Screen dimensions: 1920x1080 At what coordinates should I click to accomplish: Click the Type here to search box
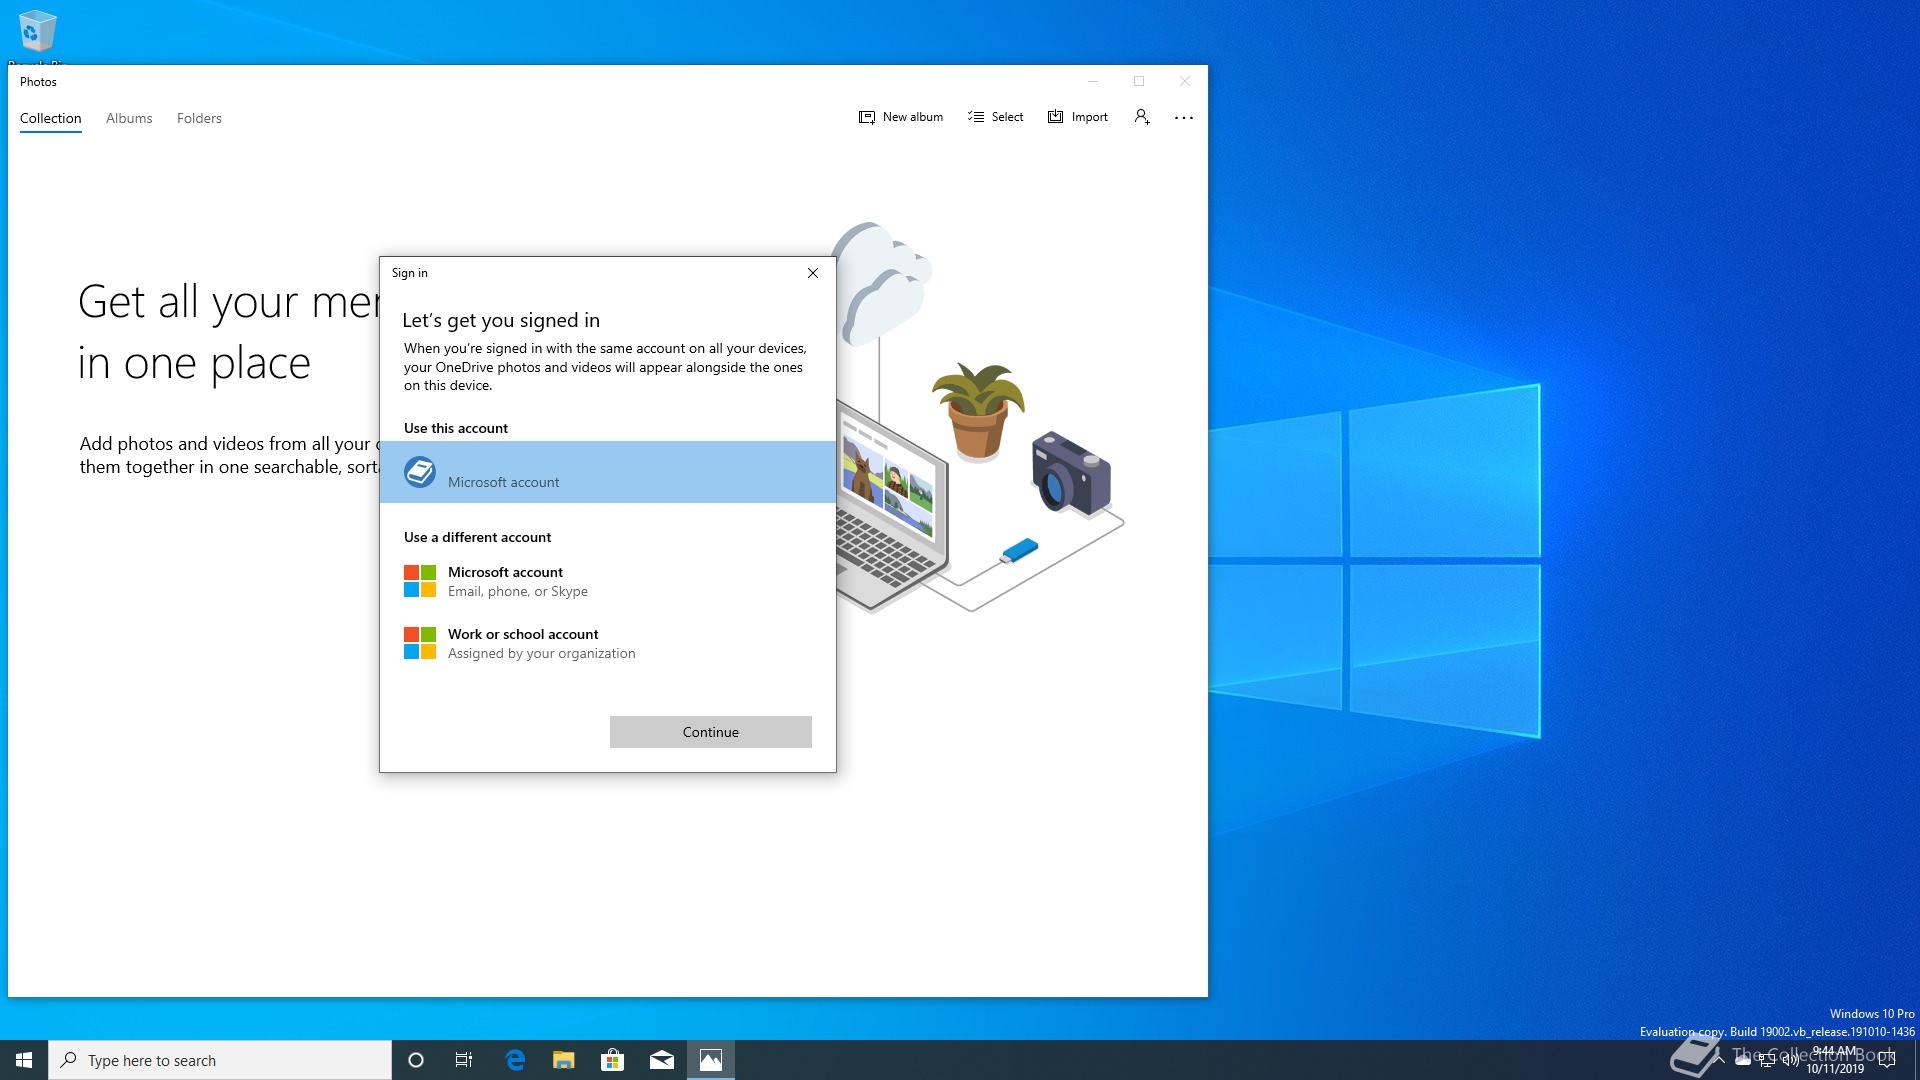click(x=220, y=1060)
